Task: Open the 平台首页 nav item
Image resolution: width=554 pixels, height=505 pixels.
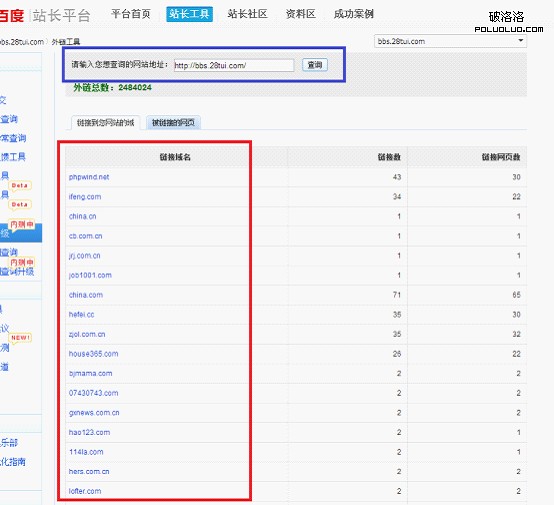Action: (131, 14)
